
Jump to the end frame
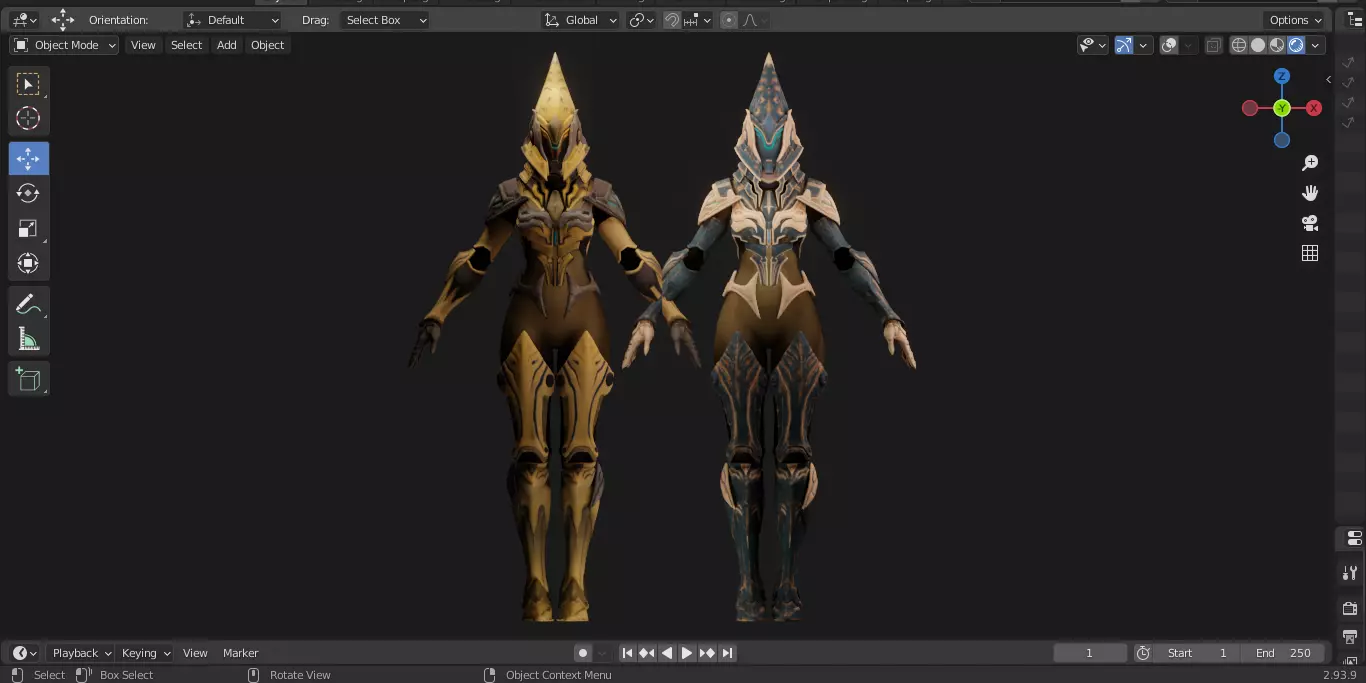pyautogui.click(x=727, y=653)
